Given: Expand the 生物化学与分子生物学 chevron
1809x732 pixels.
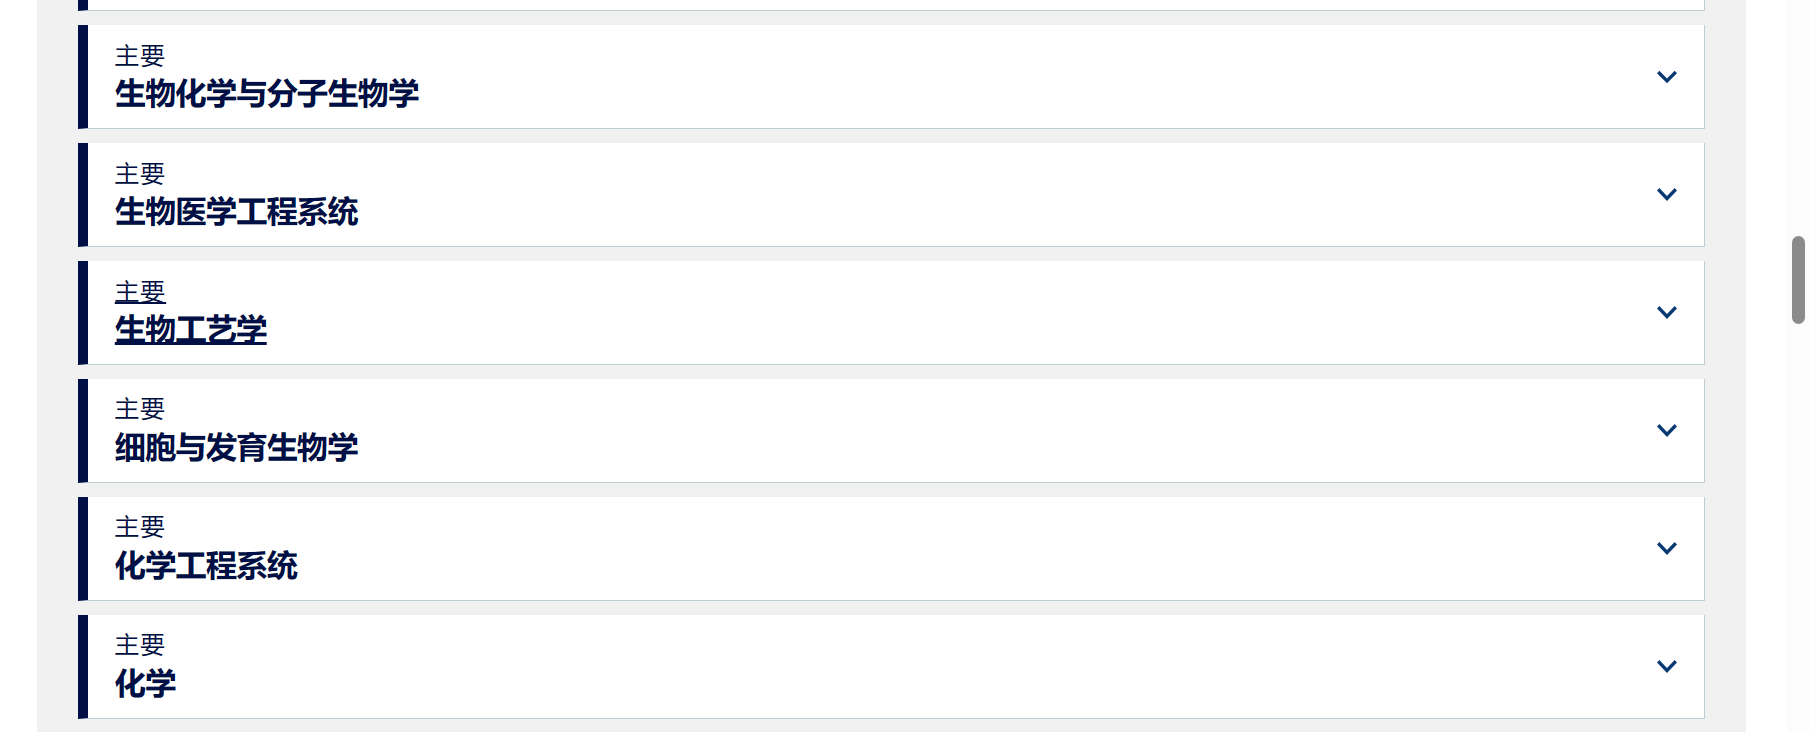Looking at the screenshot, I should pyautogui.click(x=1666, y=77).
